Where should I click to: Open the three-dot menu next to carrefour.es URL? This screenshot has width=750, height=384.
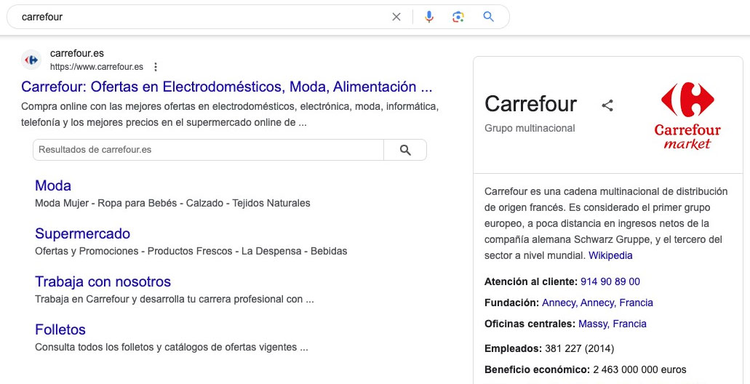pos(155,67)
